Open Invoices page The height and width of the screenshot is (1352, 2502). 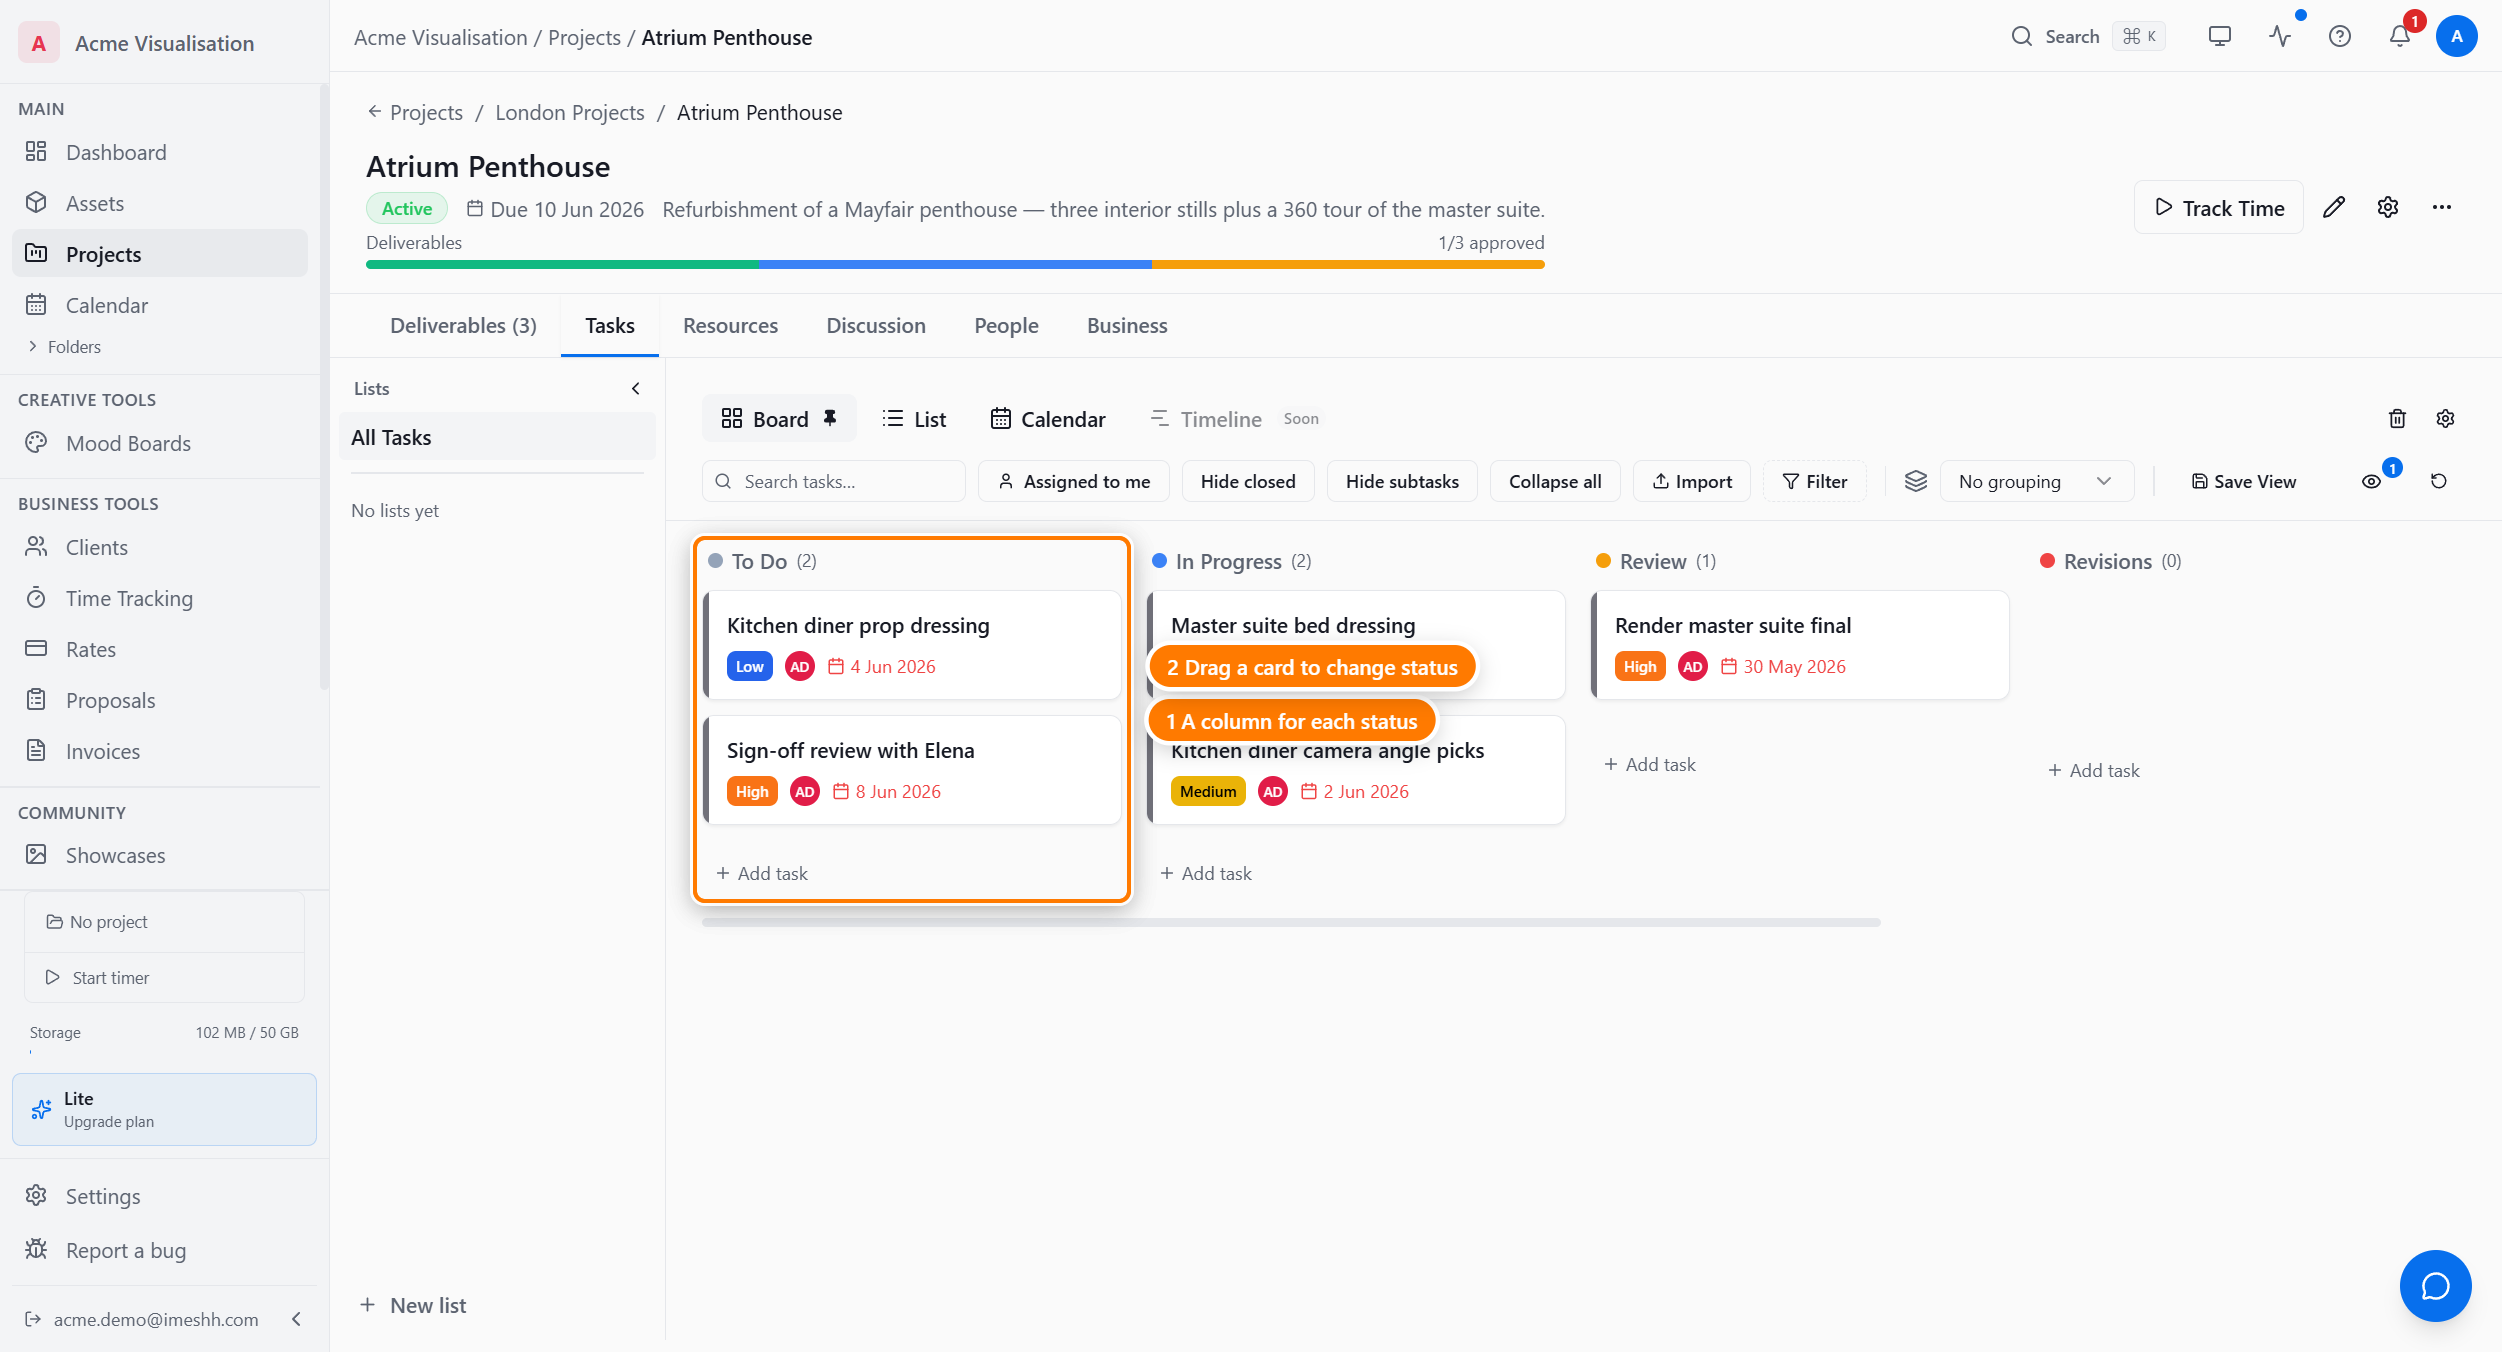pyautogui.click(x=160, y=751)
